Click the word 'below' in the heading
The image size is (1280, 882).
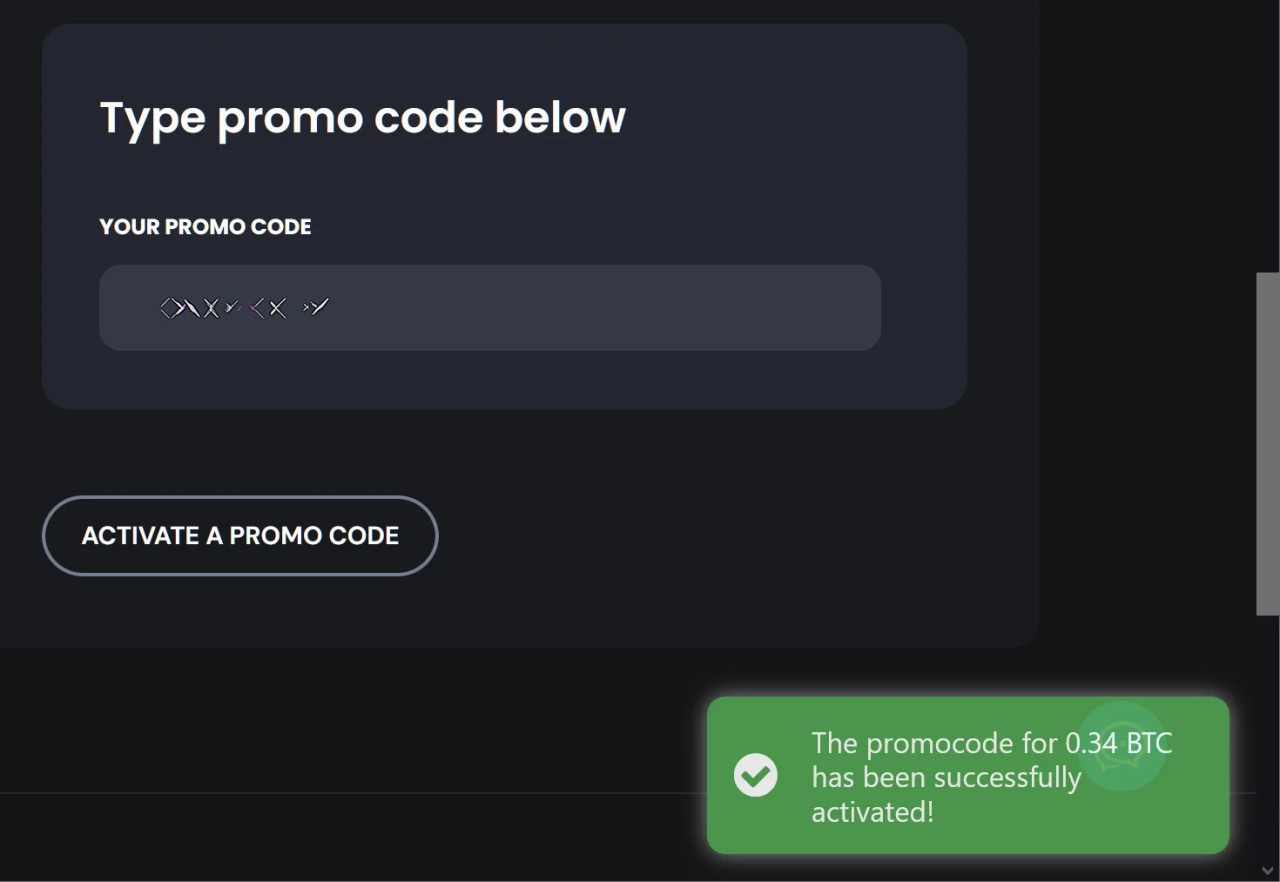pos(560,117)
